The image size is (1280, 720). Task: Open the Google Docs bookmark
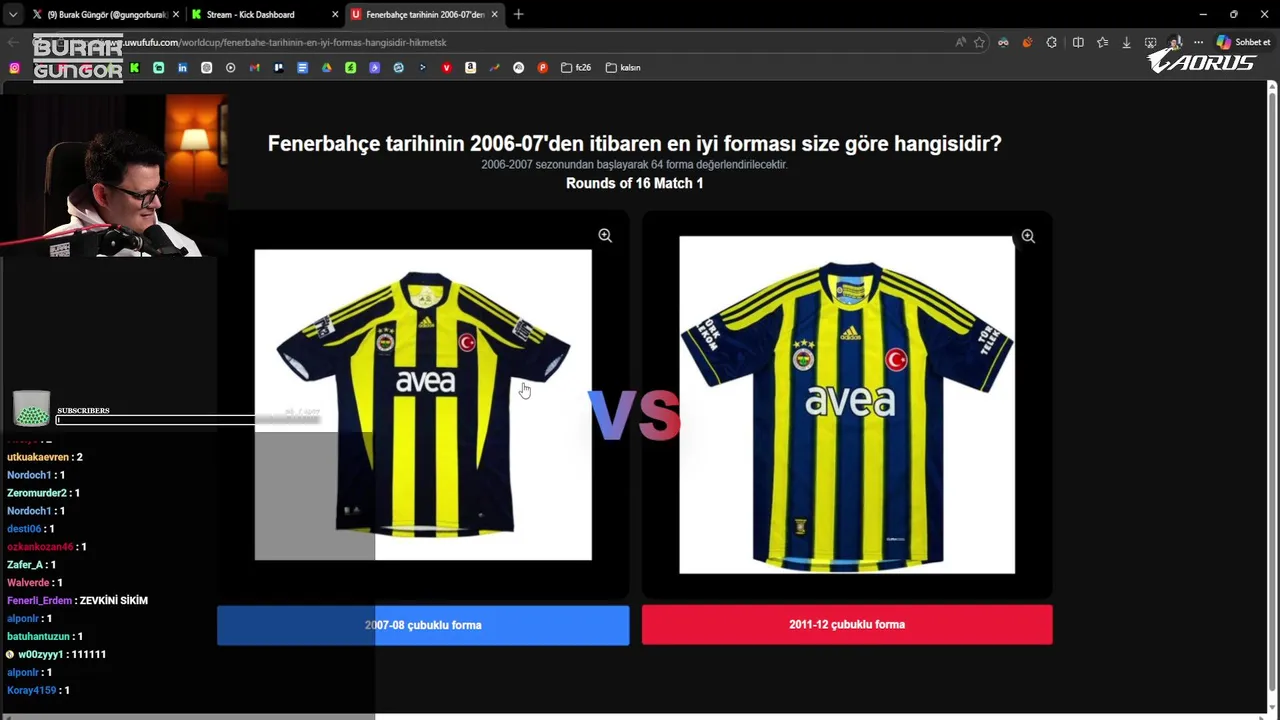pyautogui.click(x=302, y=68)
